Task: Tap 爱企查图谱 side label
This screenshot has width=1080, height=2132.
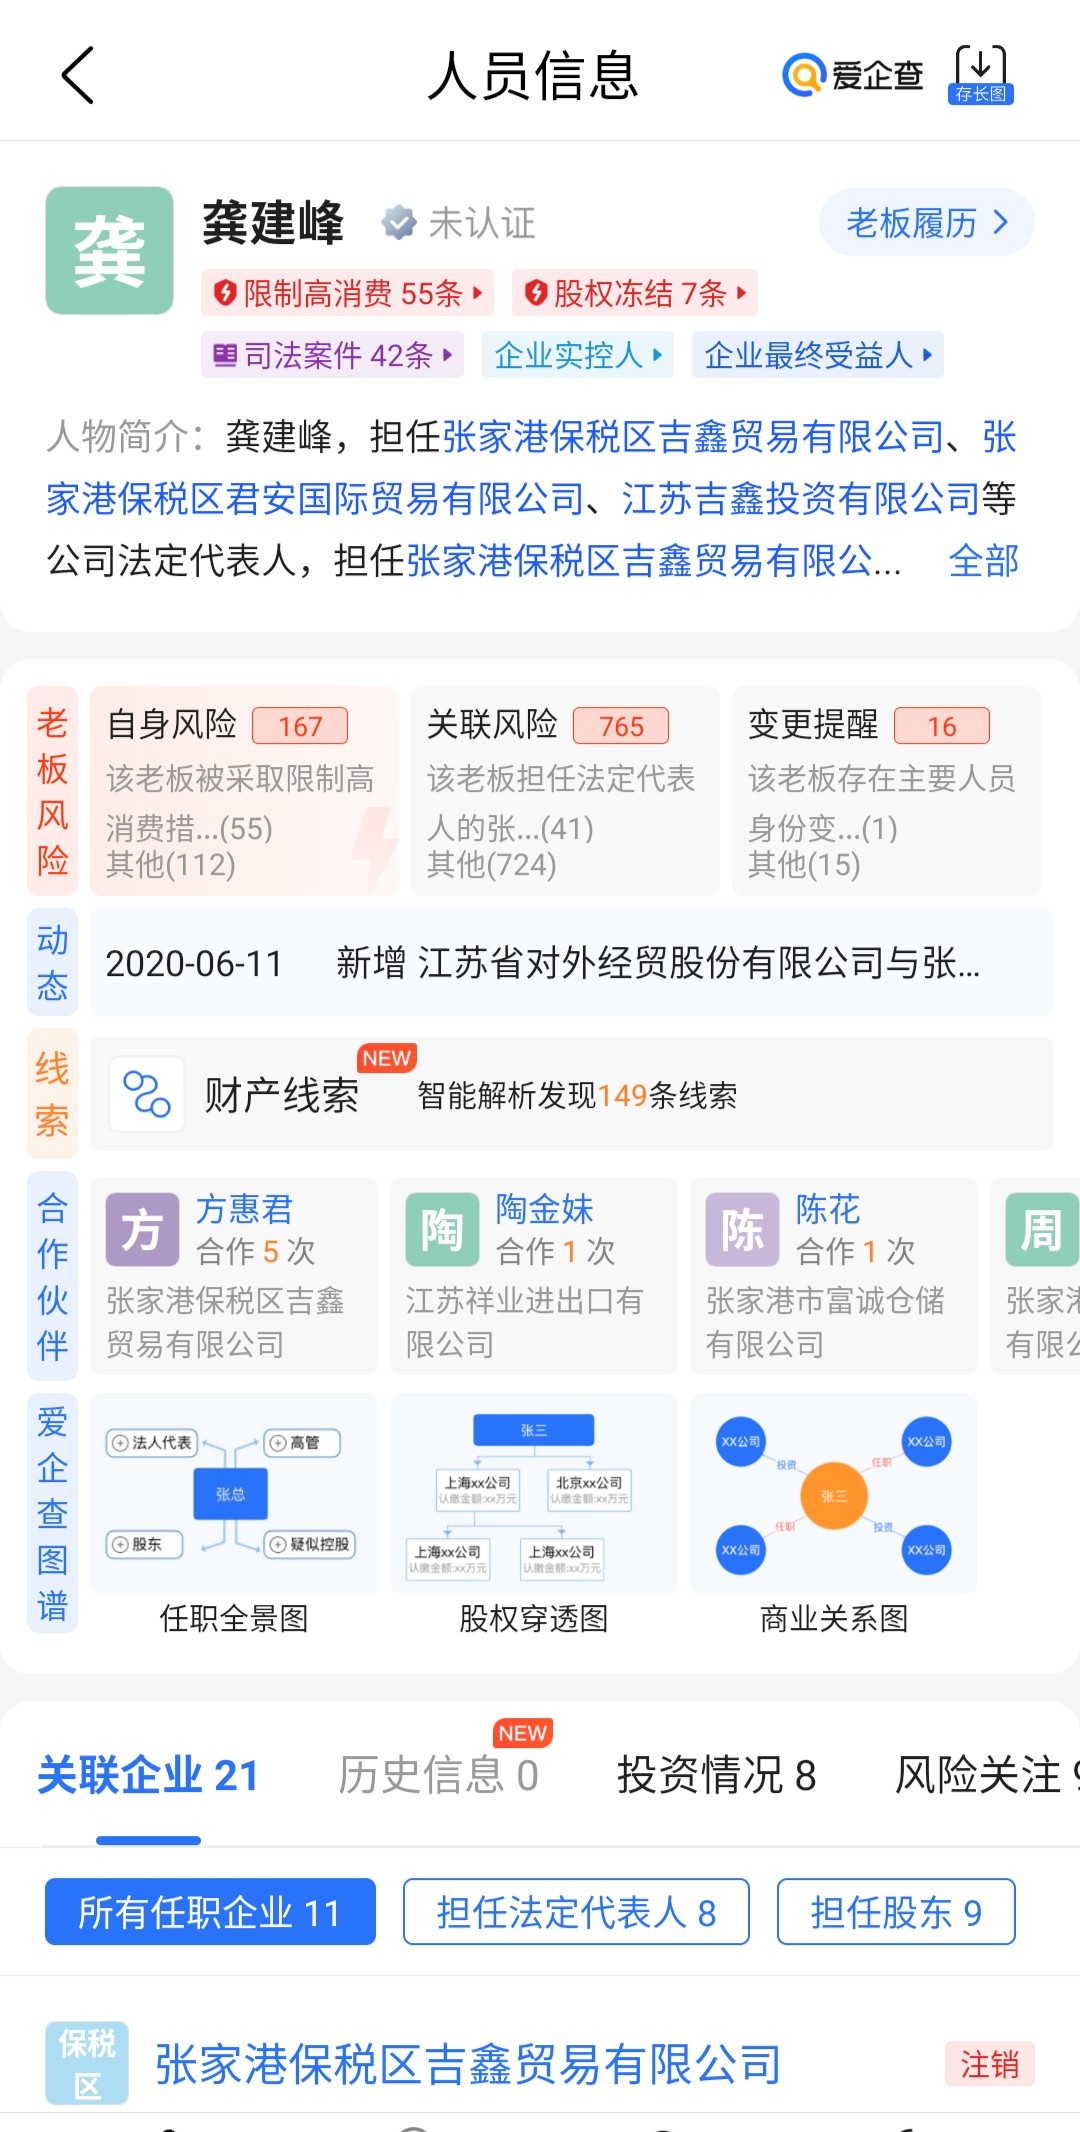Action: pyautogui.click(x=52, y=1513)
